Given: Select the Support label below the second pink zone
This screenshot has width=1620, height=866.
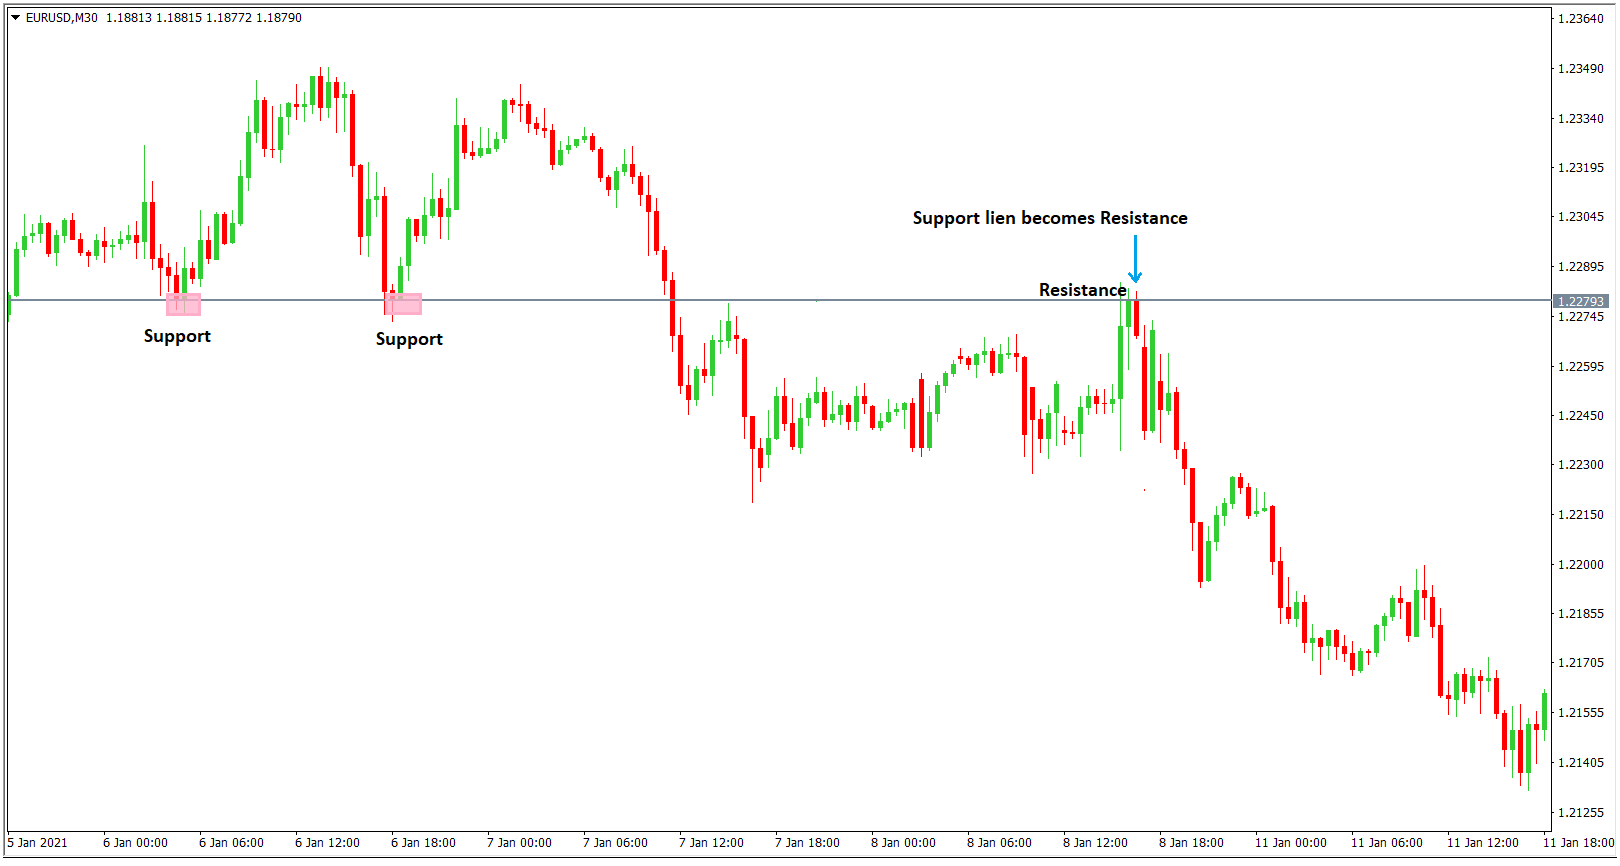Looking at the screenshot, I should pos(409,339).
